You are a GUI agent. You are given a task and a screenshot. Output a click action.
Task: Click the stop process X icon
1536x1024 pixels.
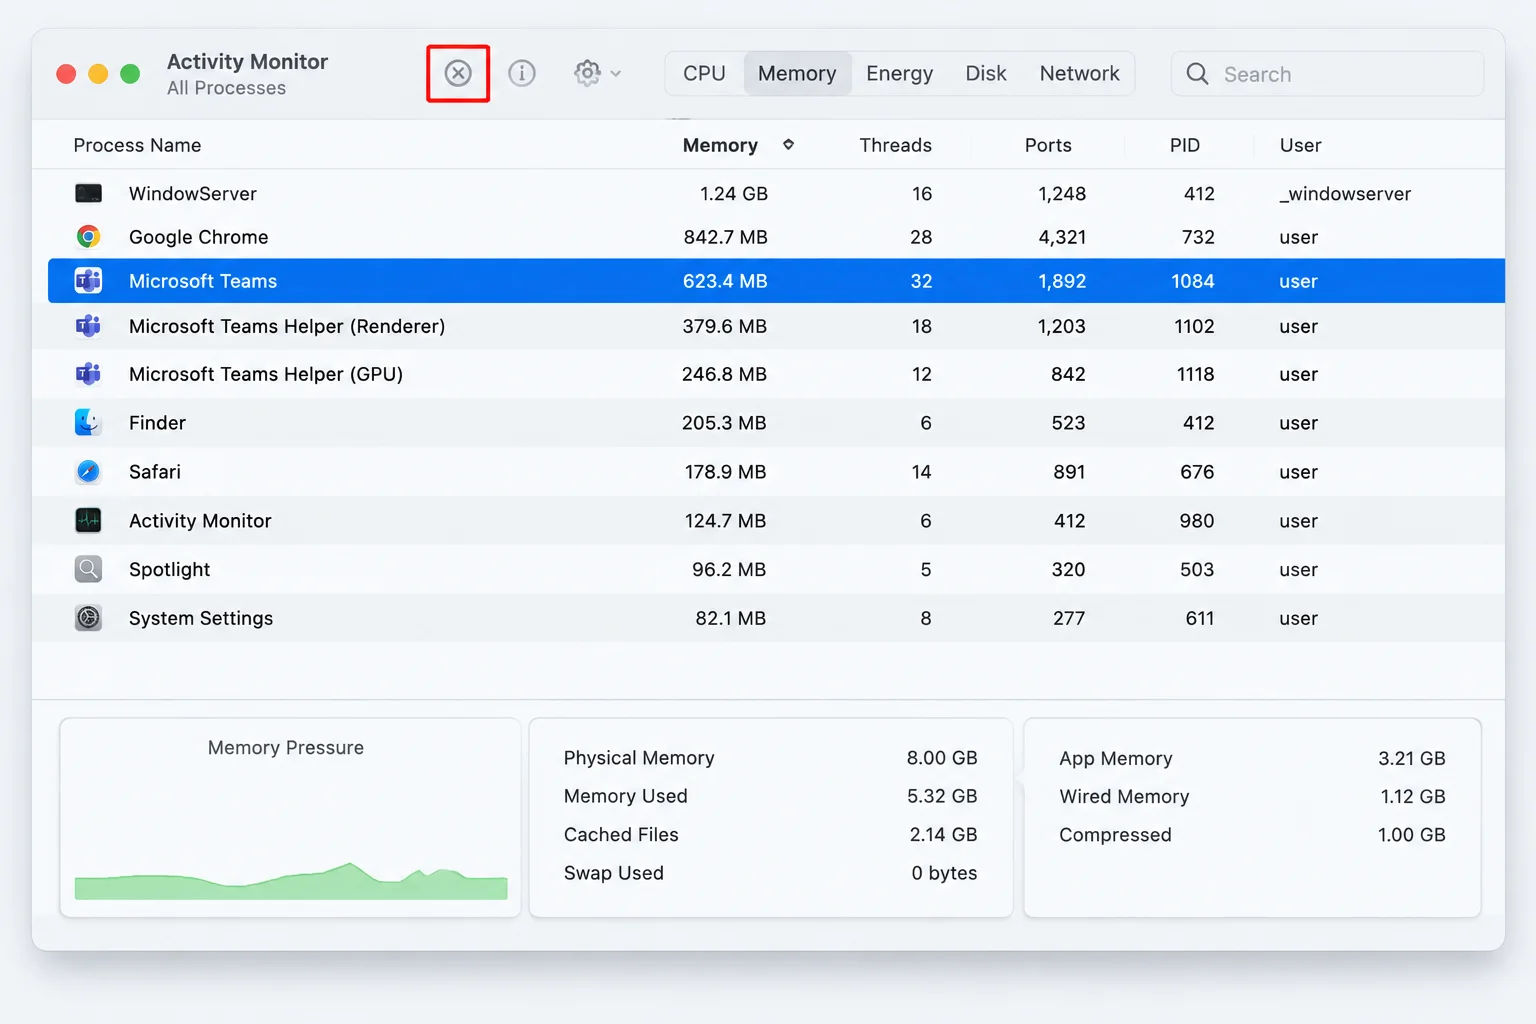458,73
